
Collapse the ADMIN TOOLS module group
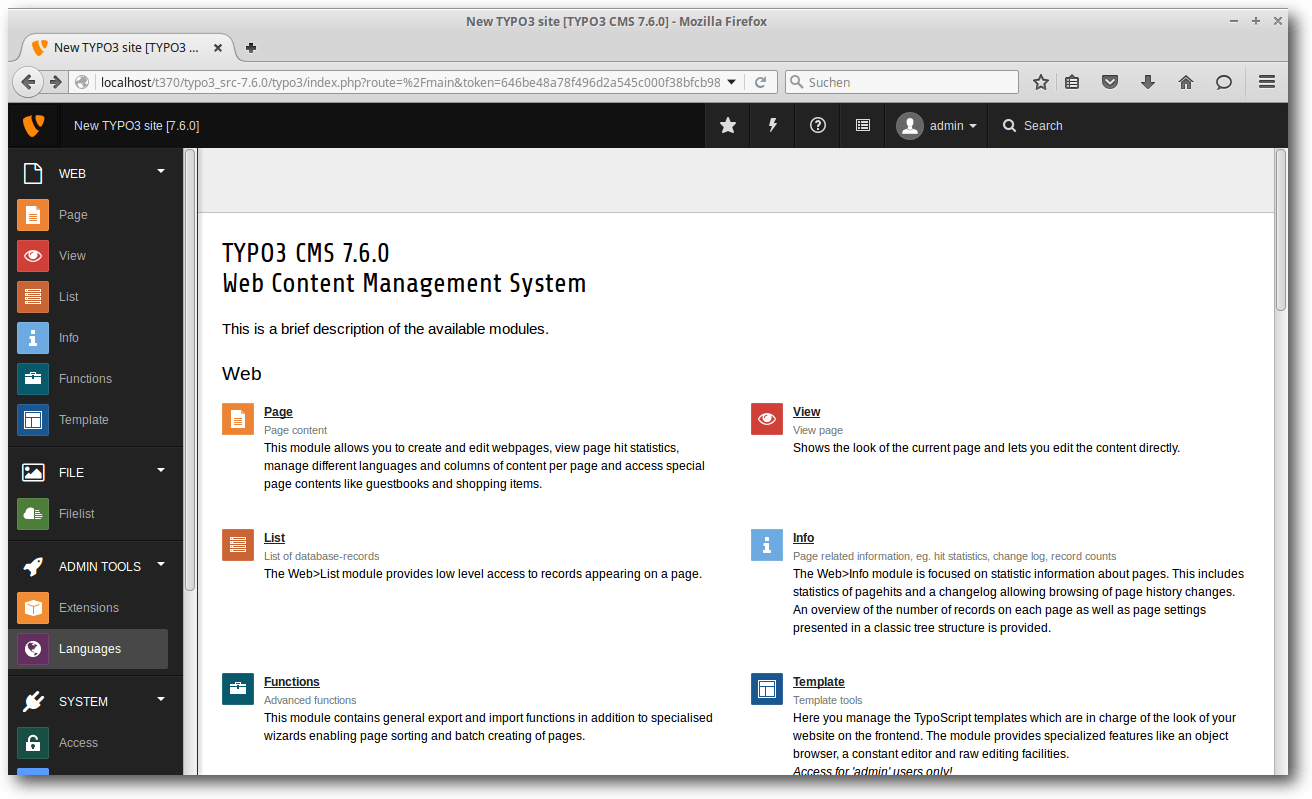[161, 565]
